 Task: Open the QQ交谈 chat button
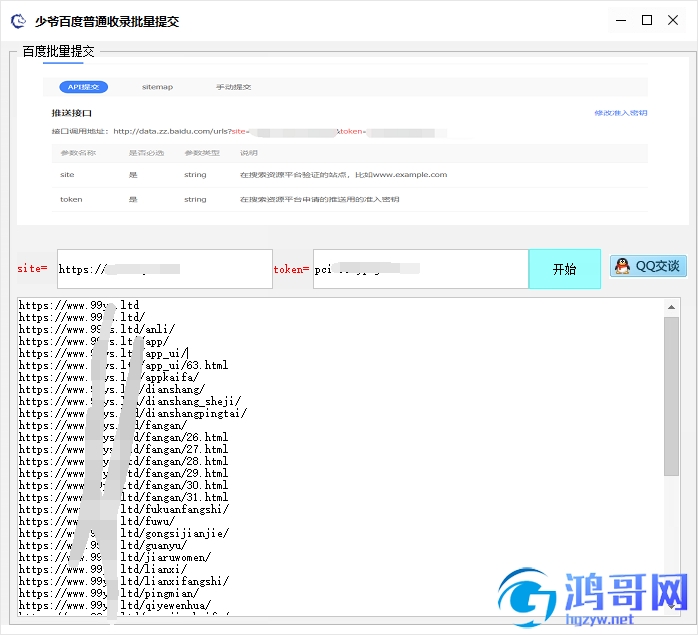(x=648, y=266)
